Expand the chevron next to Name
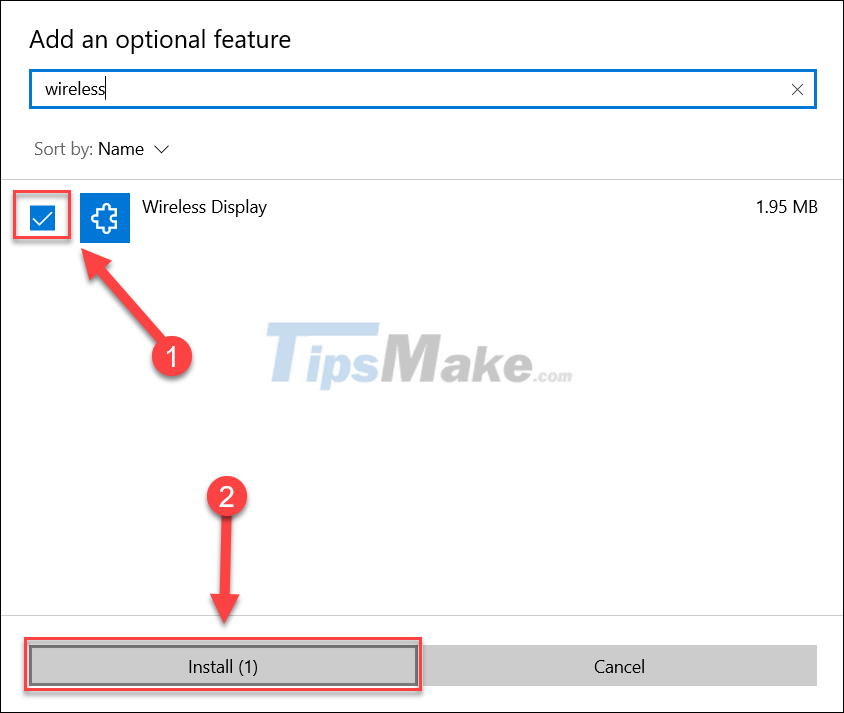This screenshot has height=713, width=844. (x=161, y=149)
